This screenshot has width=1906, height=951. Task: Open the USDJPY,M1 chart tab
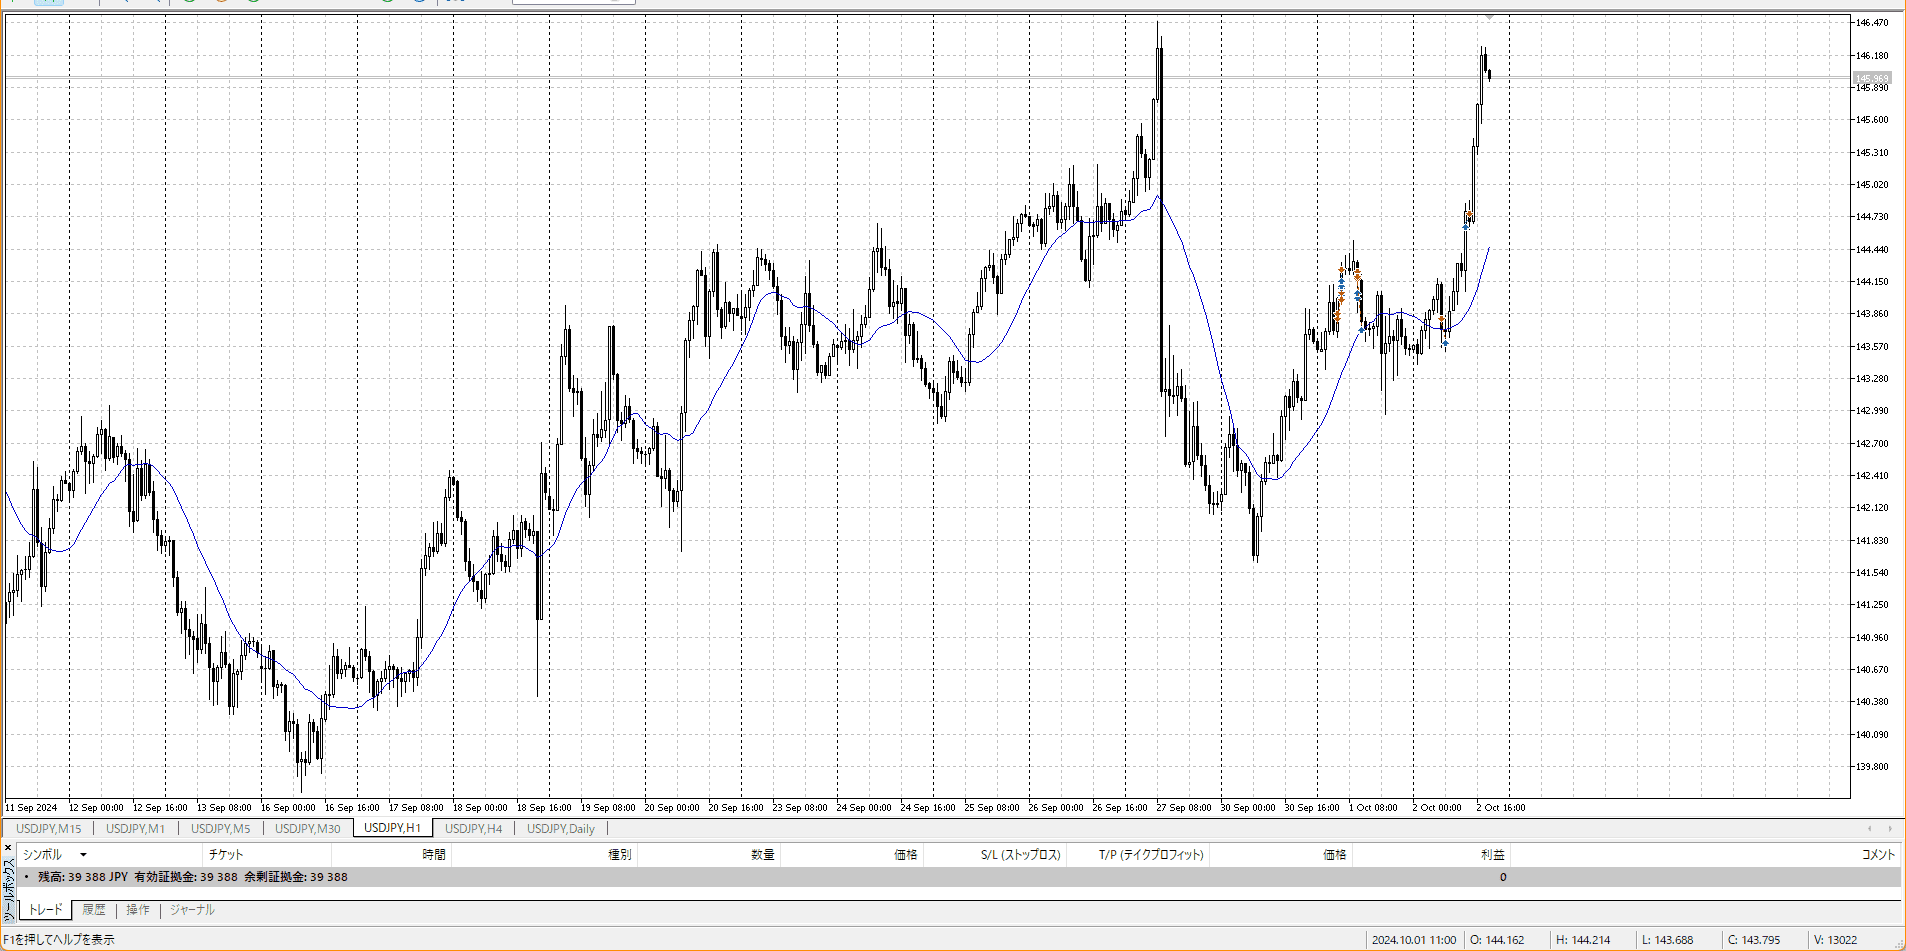[135, 829]
